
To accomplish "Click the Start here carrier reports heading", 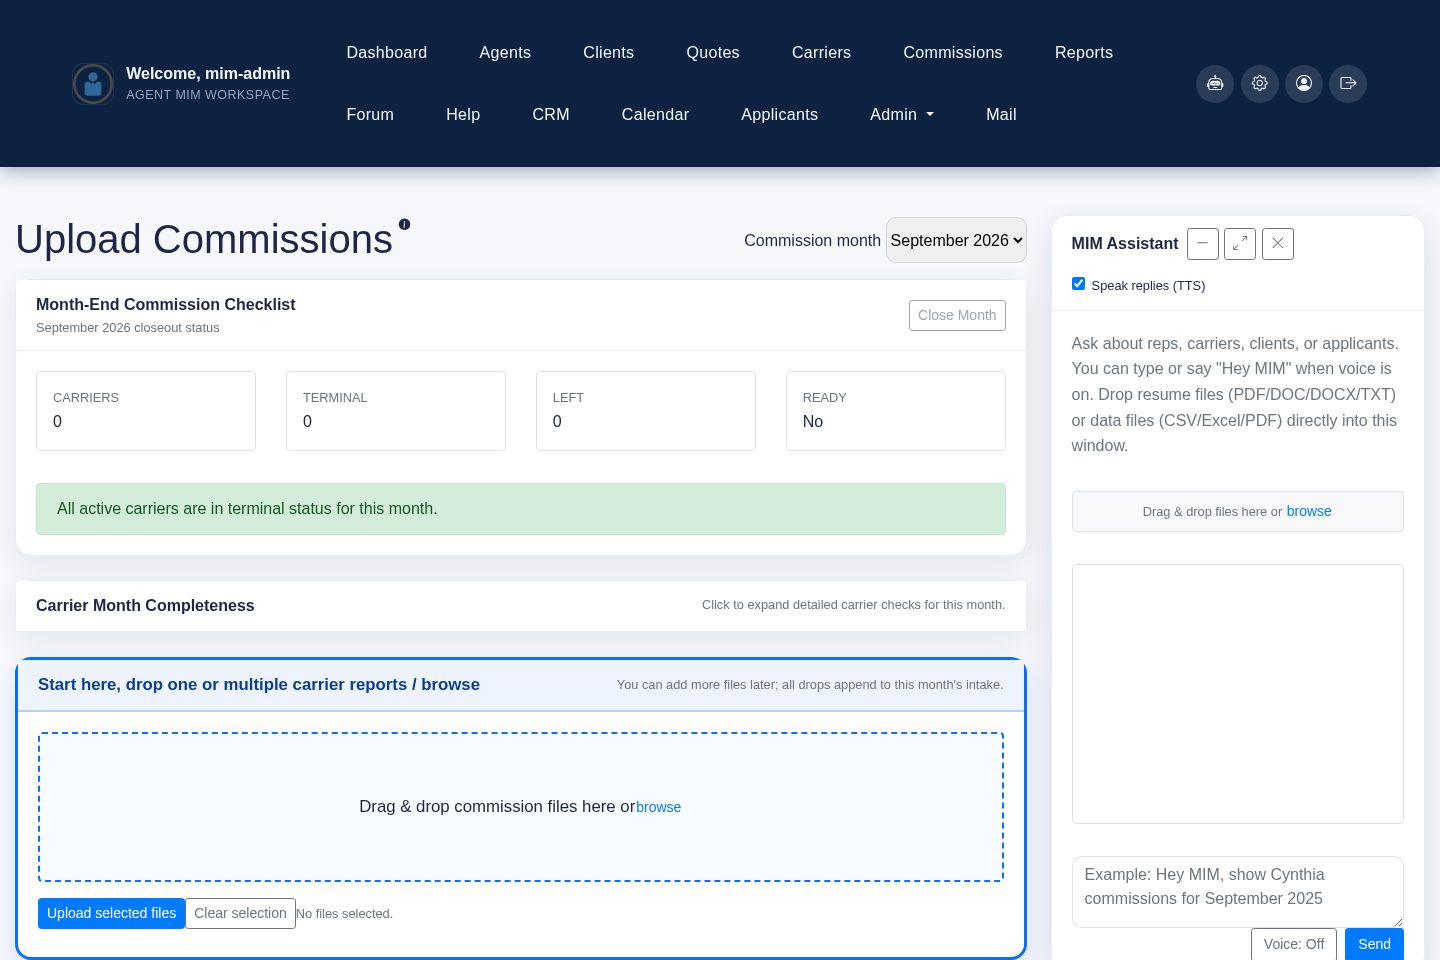I will pyautogui.click(x=259, y=685).
